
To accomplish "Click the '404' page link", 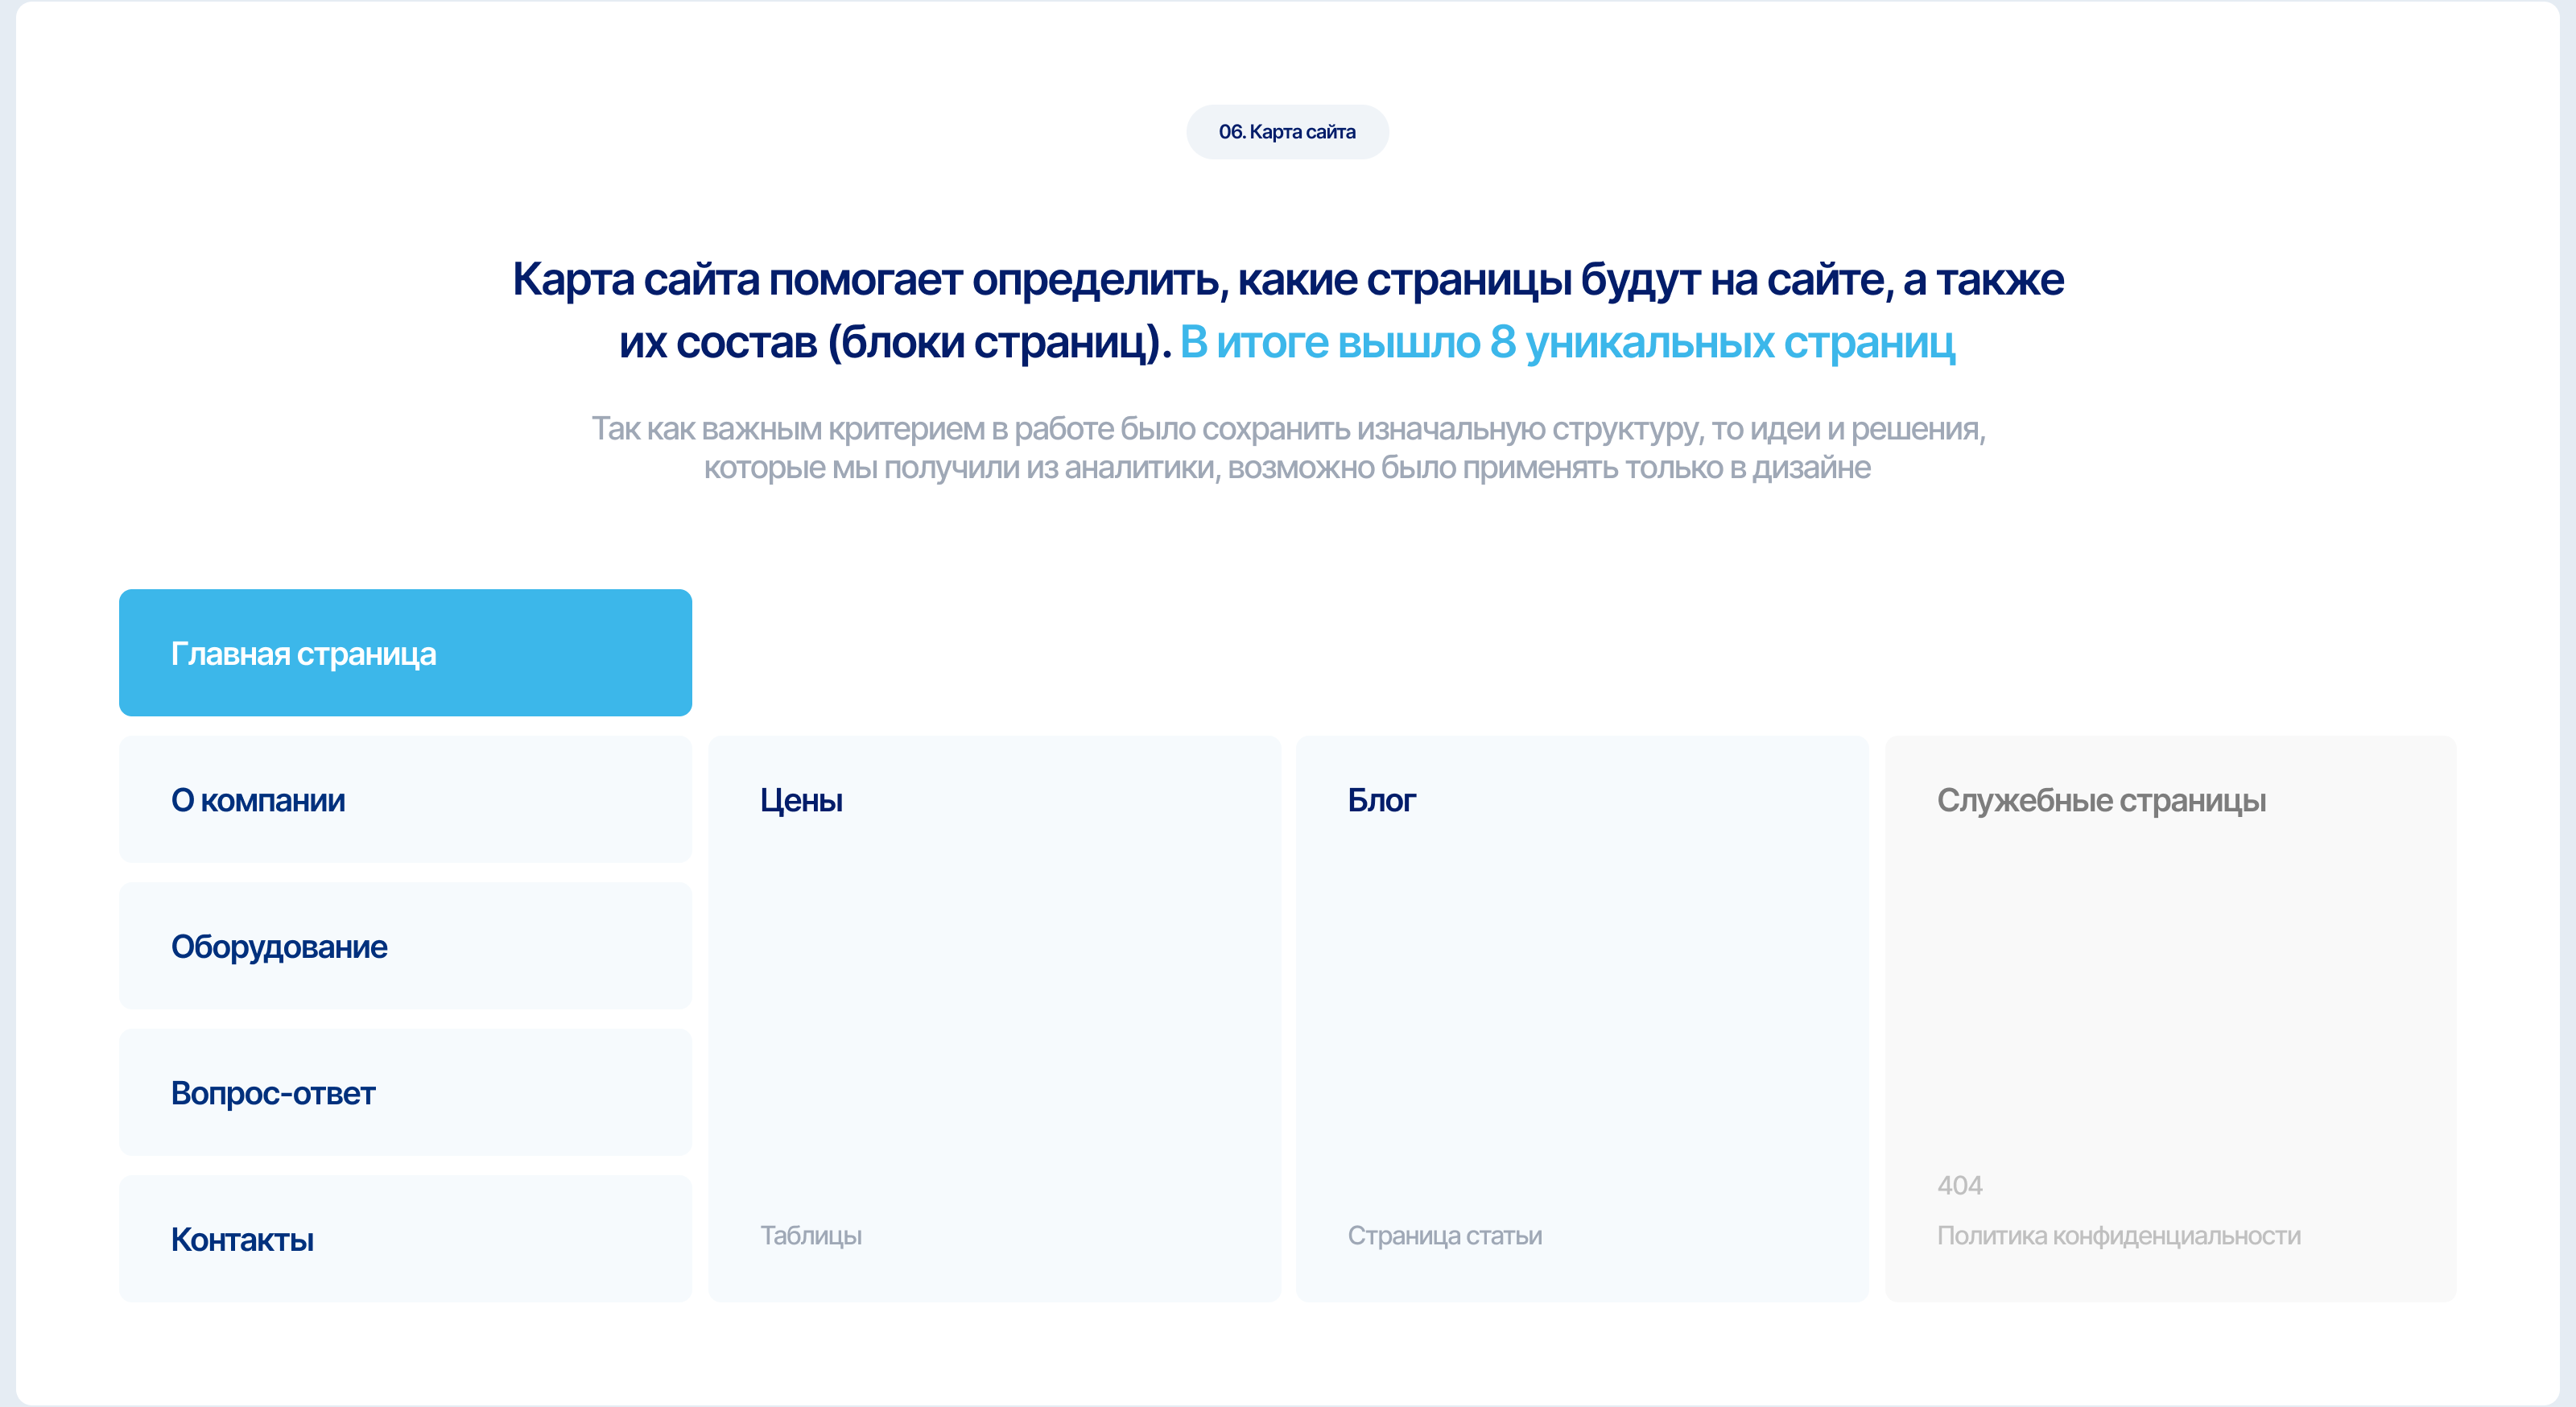I will pos(1959,1185).
